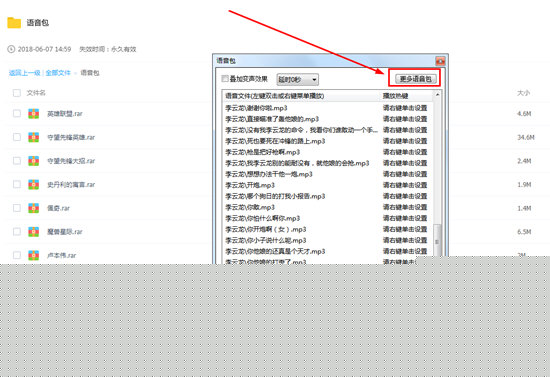Image resolution: width=550 pixels, height=377 pixels.
Task: Tick the checkbox in the 1.4M row
Action: pos(16,208)
